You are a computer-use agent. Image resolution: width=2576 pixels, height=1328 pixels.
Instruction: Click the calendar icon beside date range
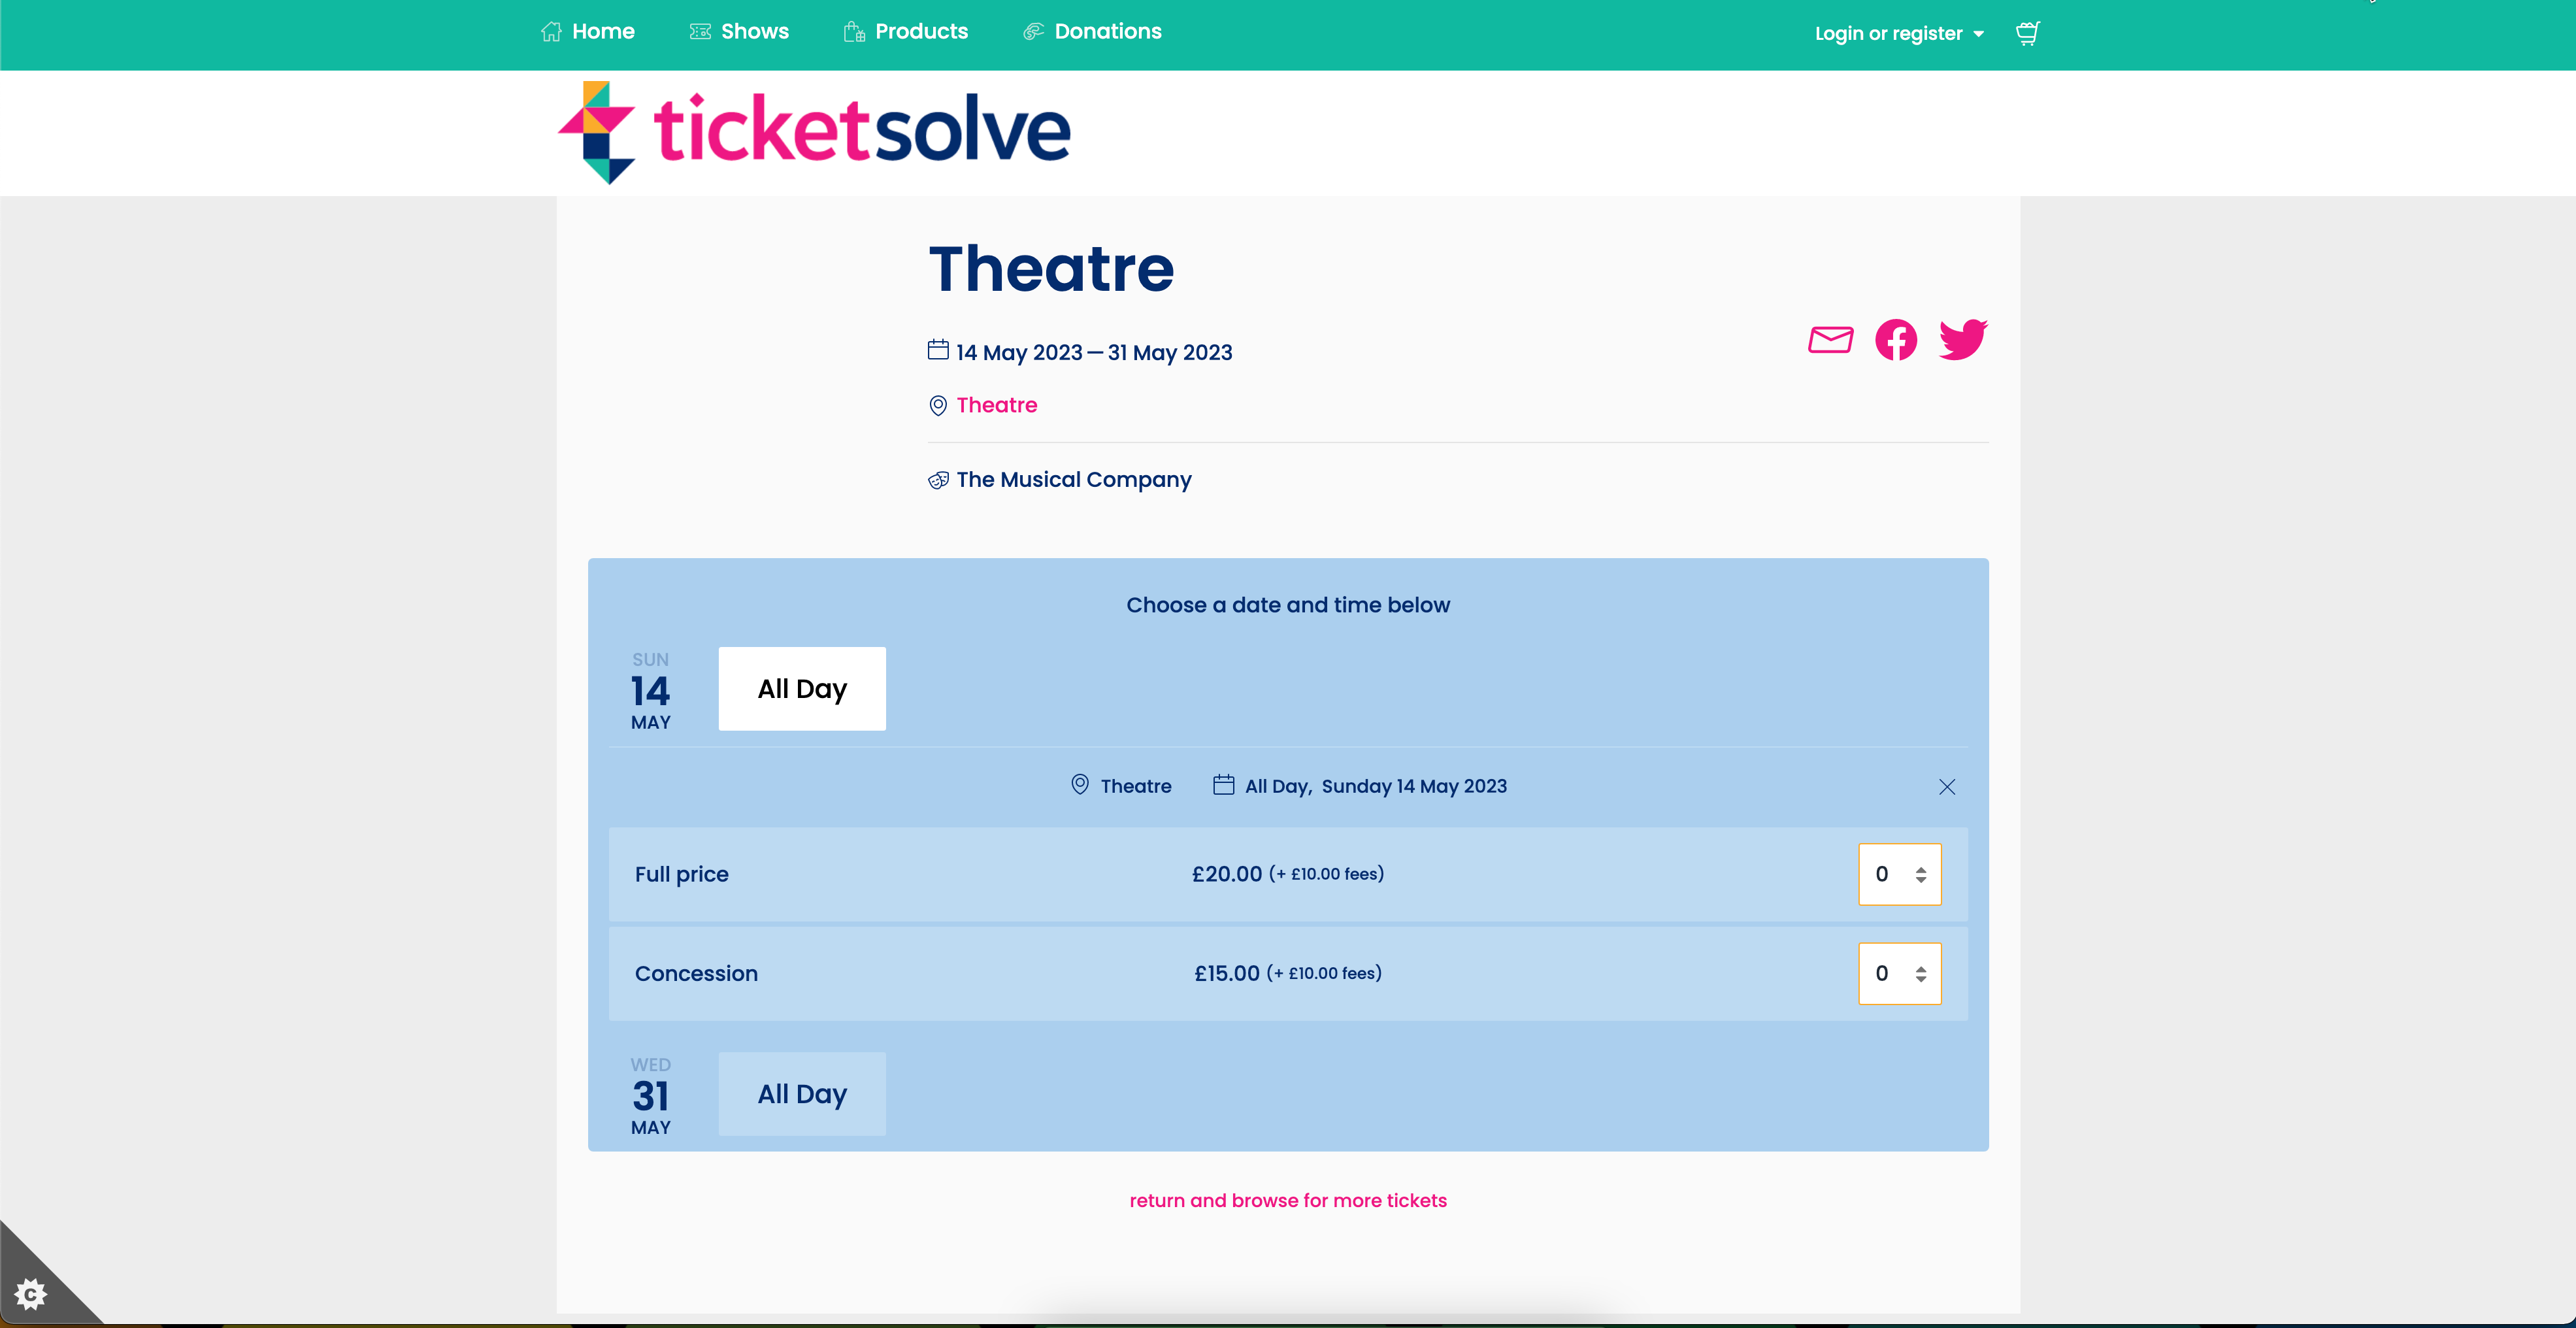pyautogui.click(x=938, y=350)
